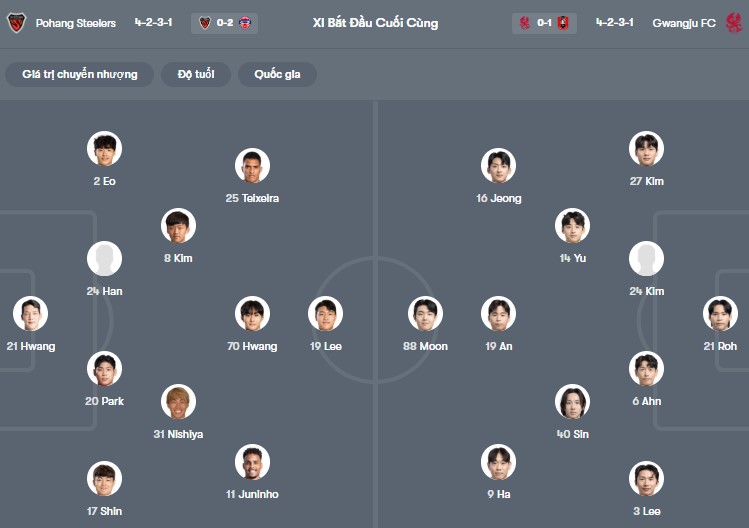
Task: Click the 2 Eo player avatar
Action: click(x=105, y=149)
